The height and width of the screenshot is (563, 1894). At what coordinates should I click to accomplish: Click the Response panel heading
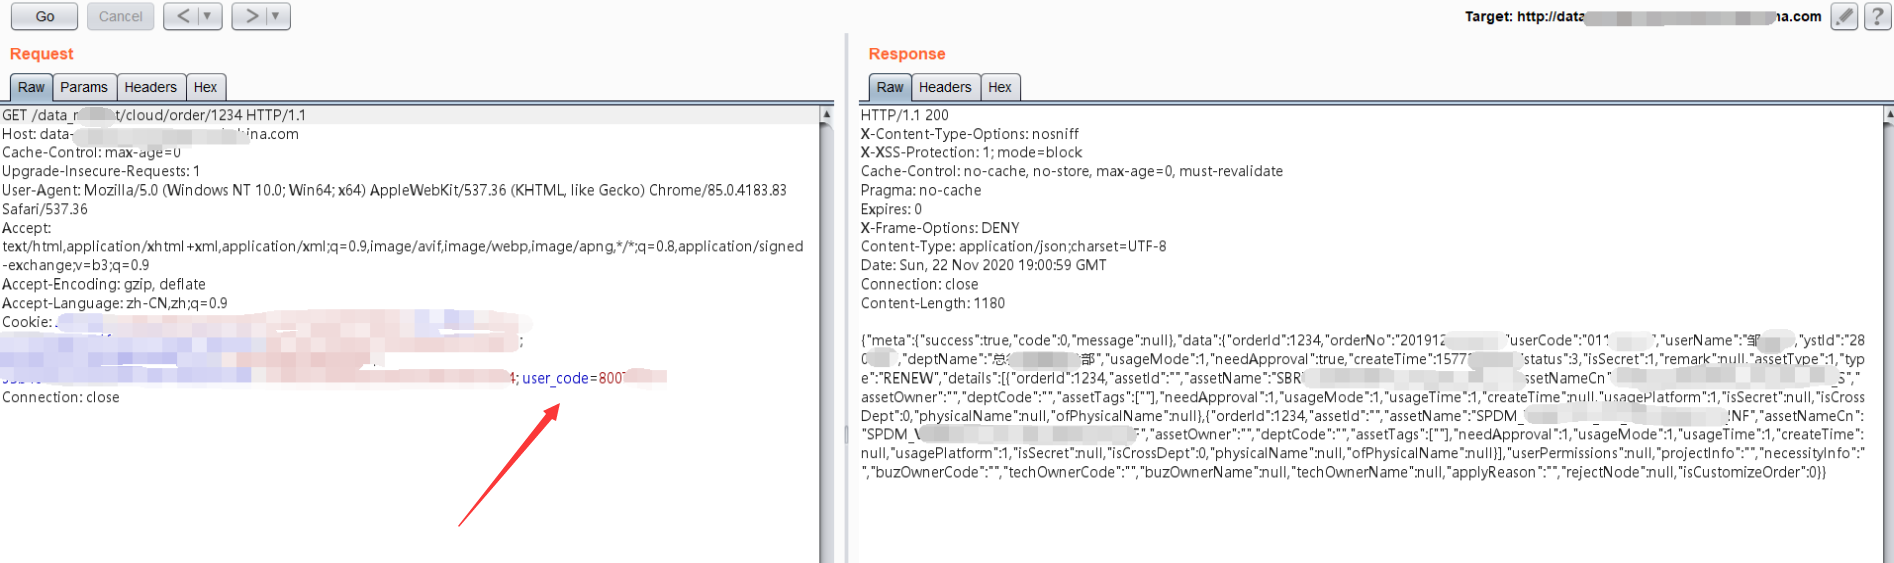(907, 54)
